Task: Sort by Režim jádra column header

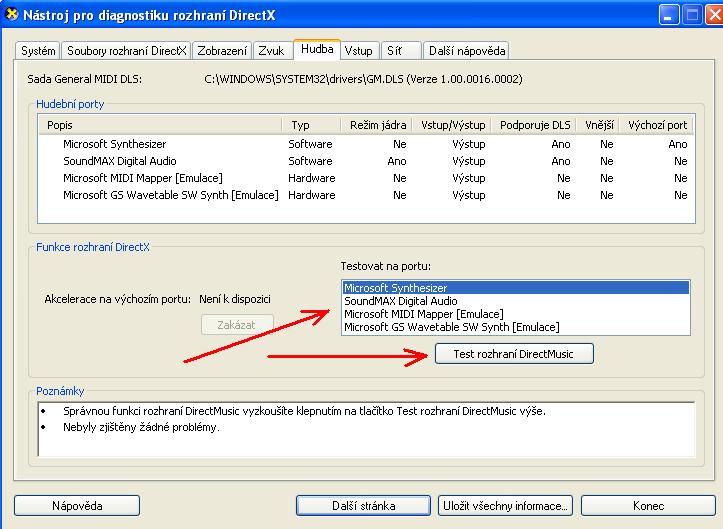Action: [377, 125]
